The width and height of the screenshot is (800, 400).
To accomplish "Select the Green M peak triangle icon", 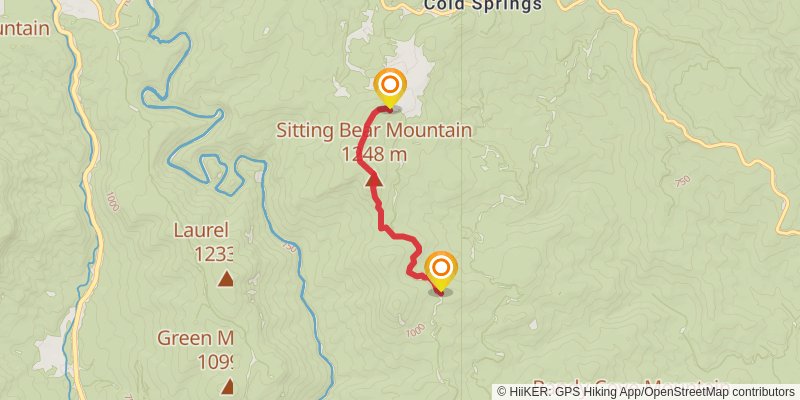I will pos(228,386).
